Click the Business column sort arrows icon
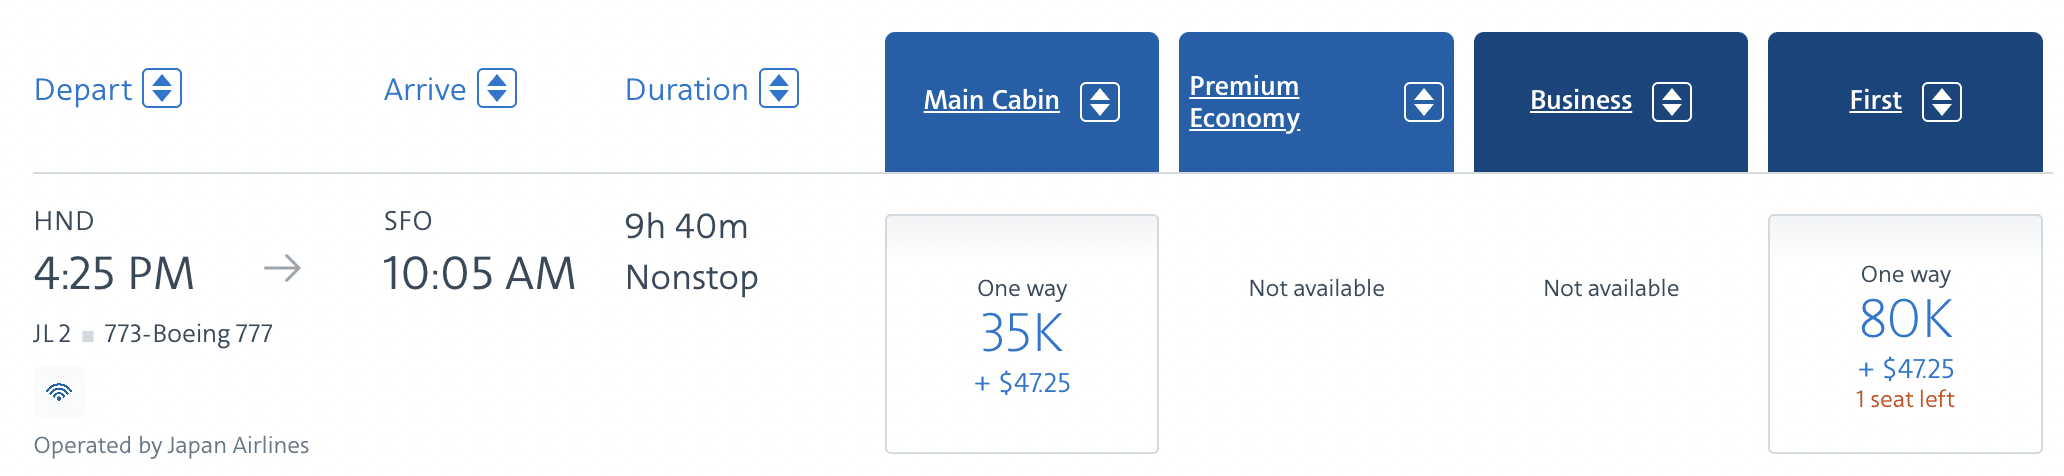2064x476 pixels. [x=1672, y=102]
